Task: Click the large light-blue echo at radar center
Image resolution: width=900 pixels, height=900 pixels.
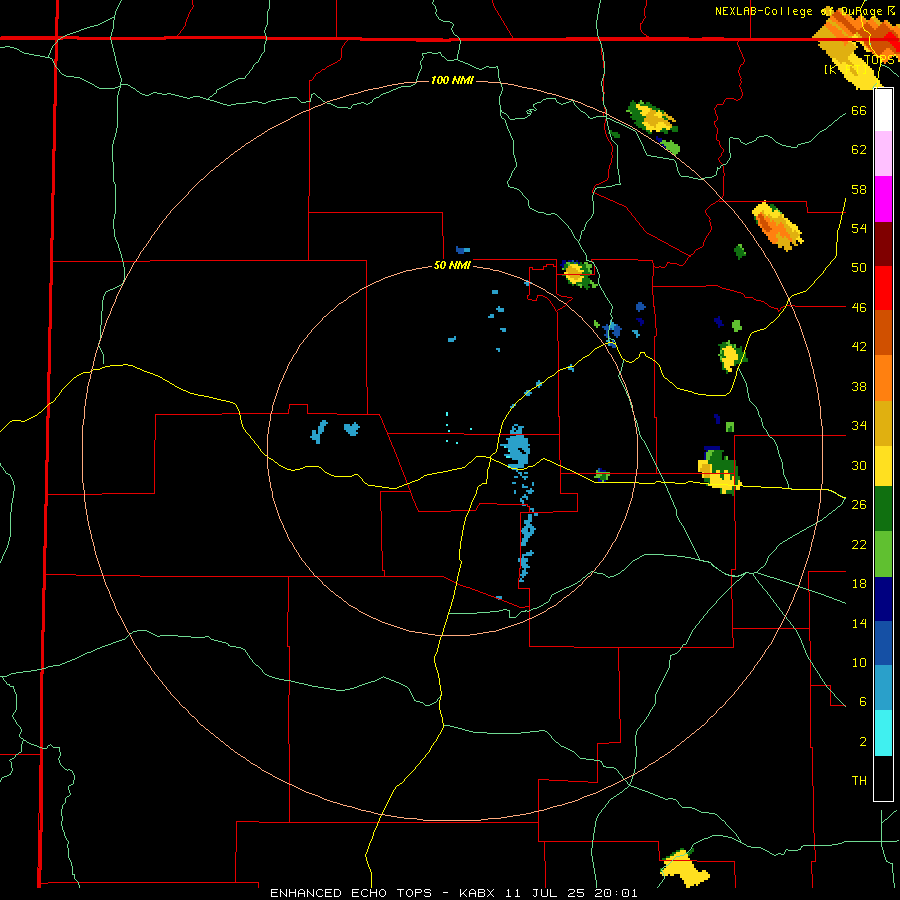Action: coord(516,447)
